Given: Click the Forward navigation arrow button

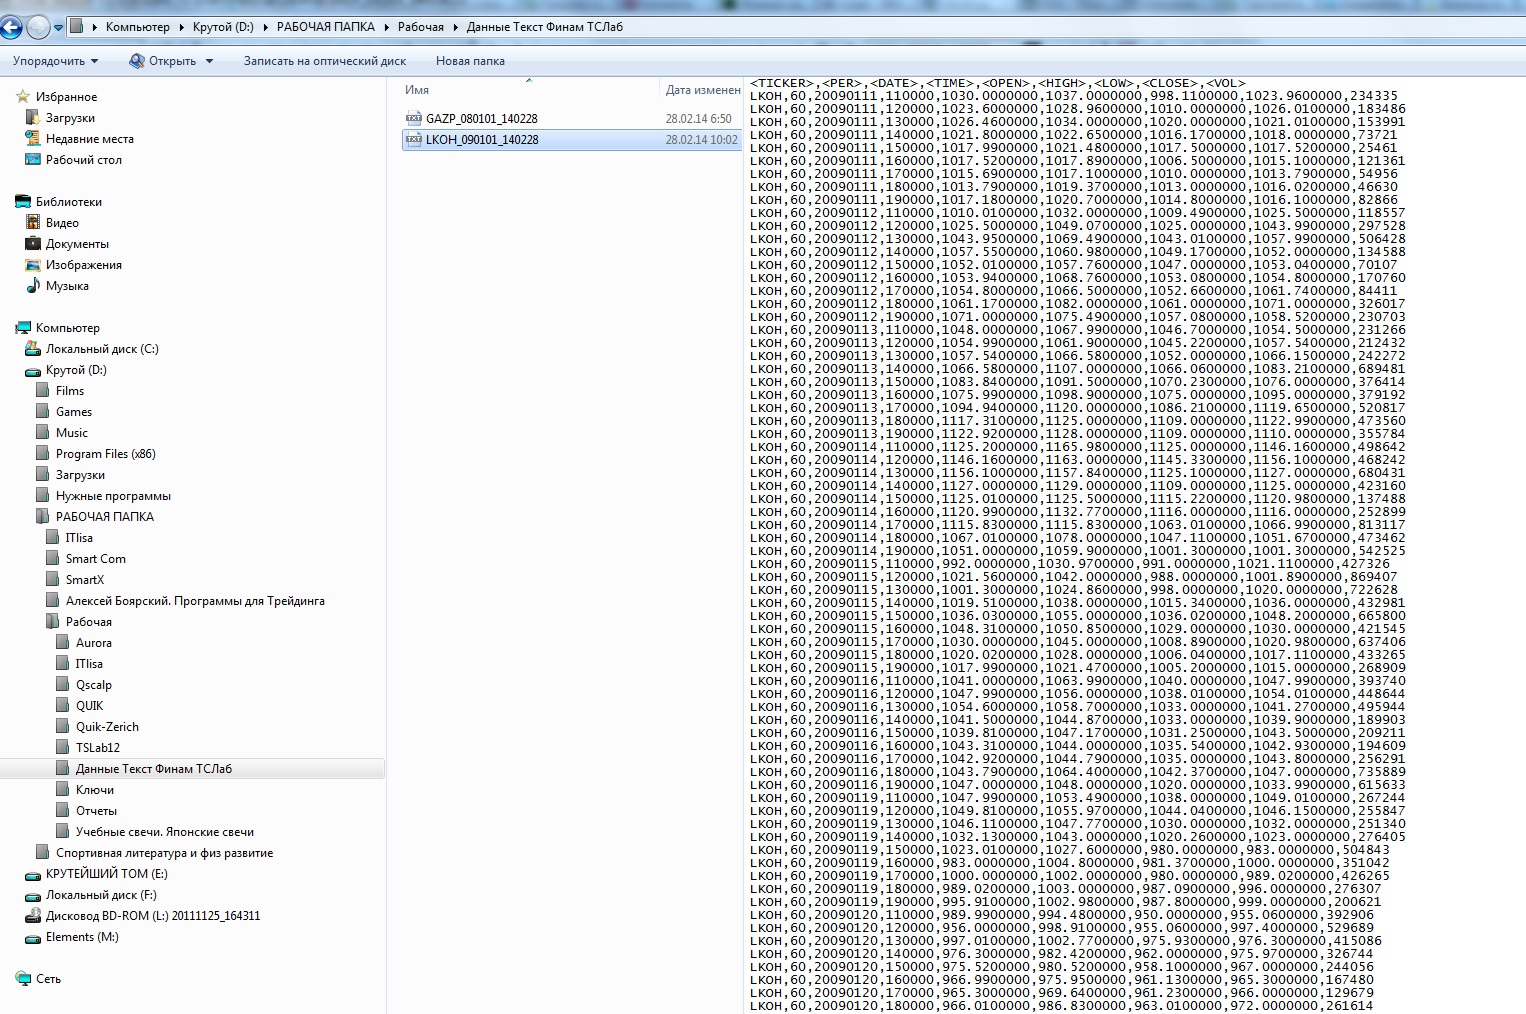Looking at the screenshot, I should (38, 27).
